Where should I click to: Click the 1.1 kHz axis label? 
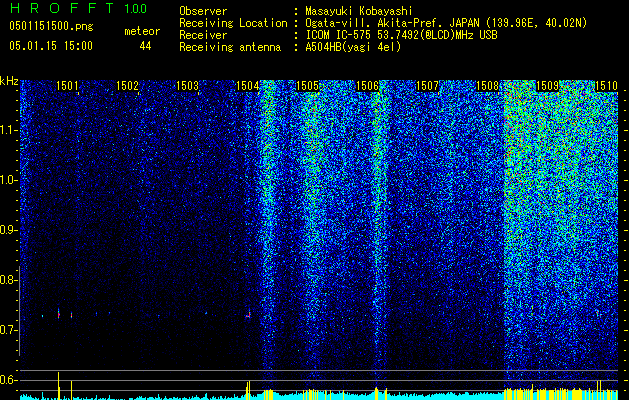click(8, 130)
